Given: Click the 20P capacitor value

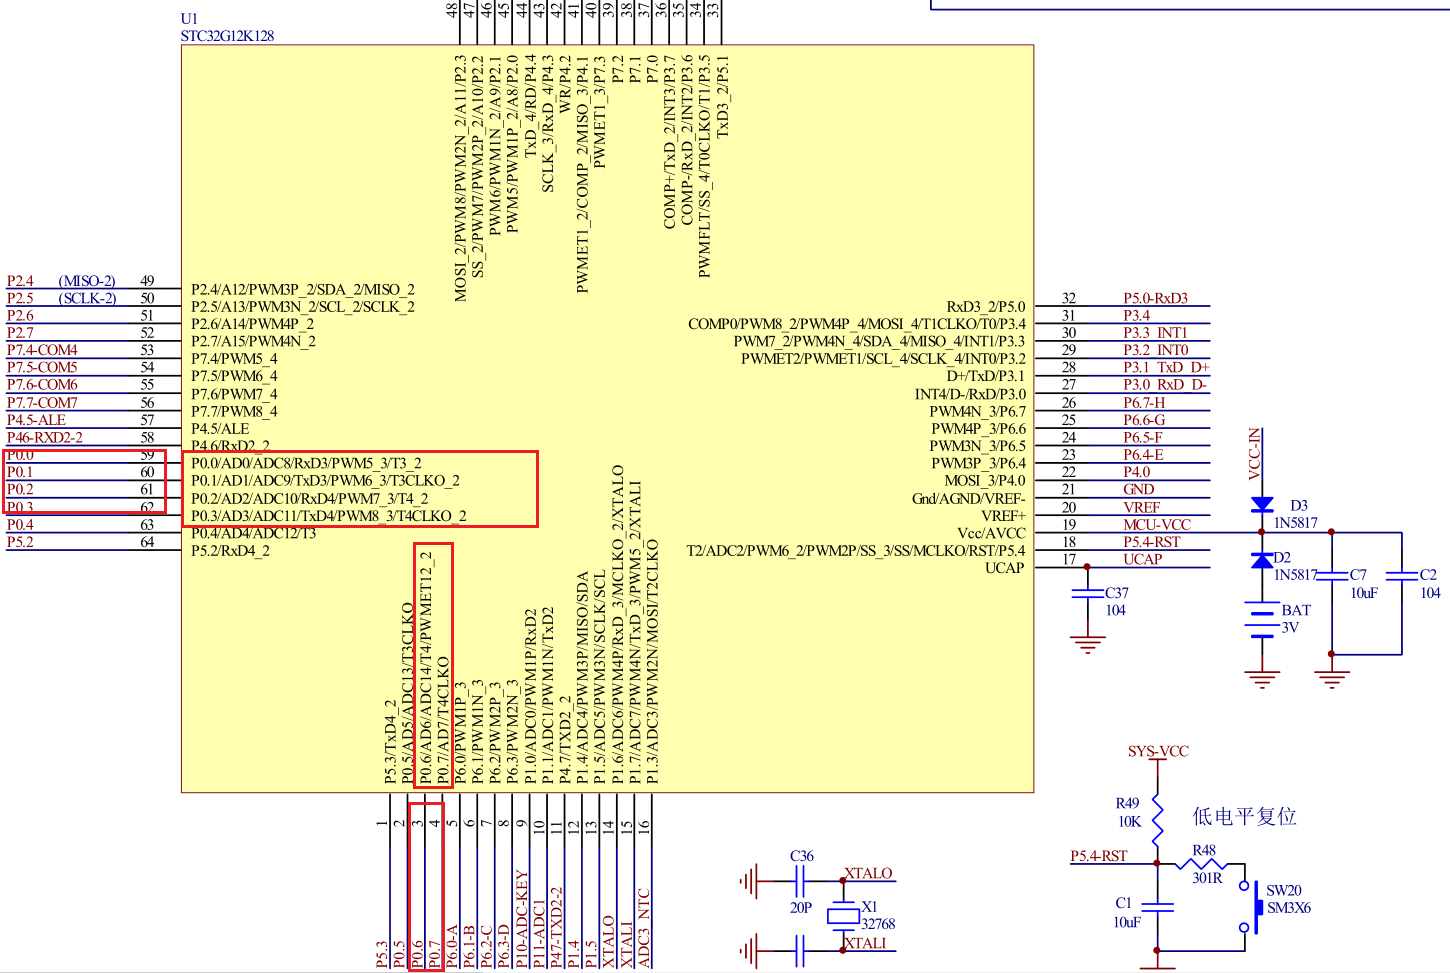Looking at the screenshot, I should 801,908.
